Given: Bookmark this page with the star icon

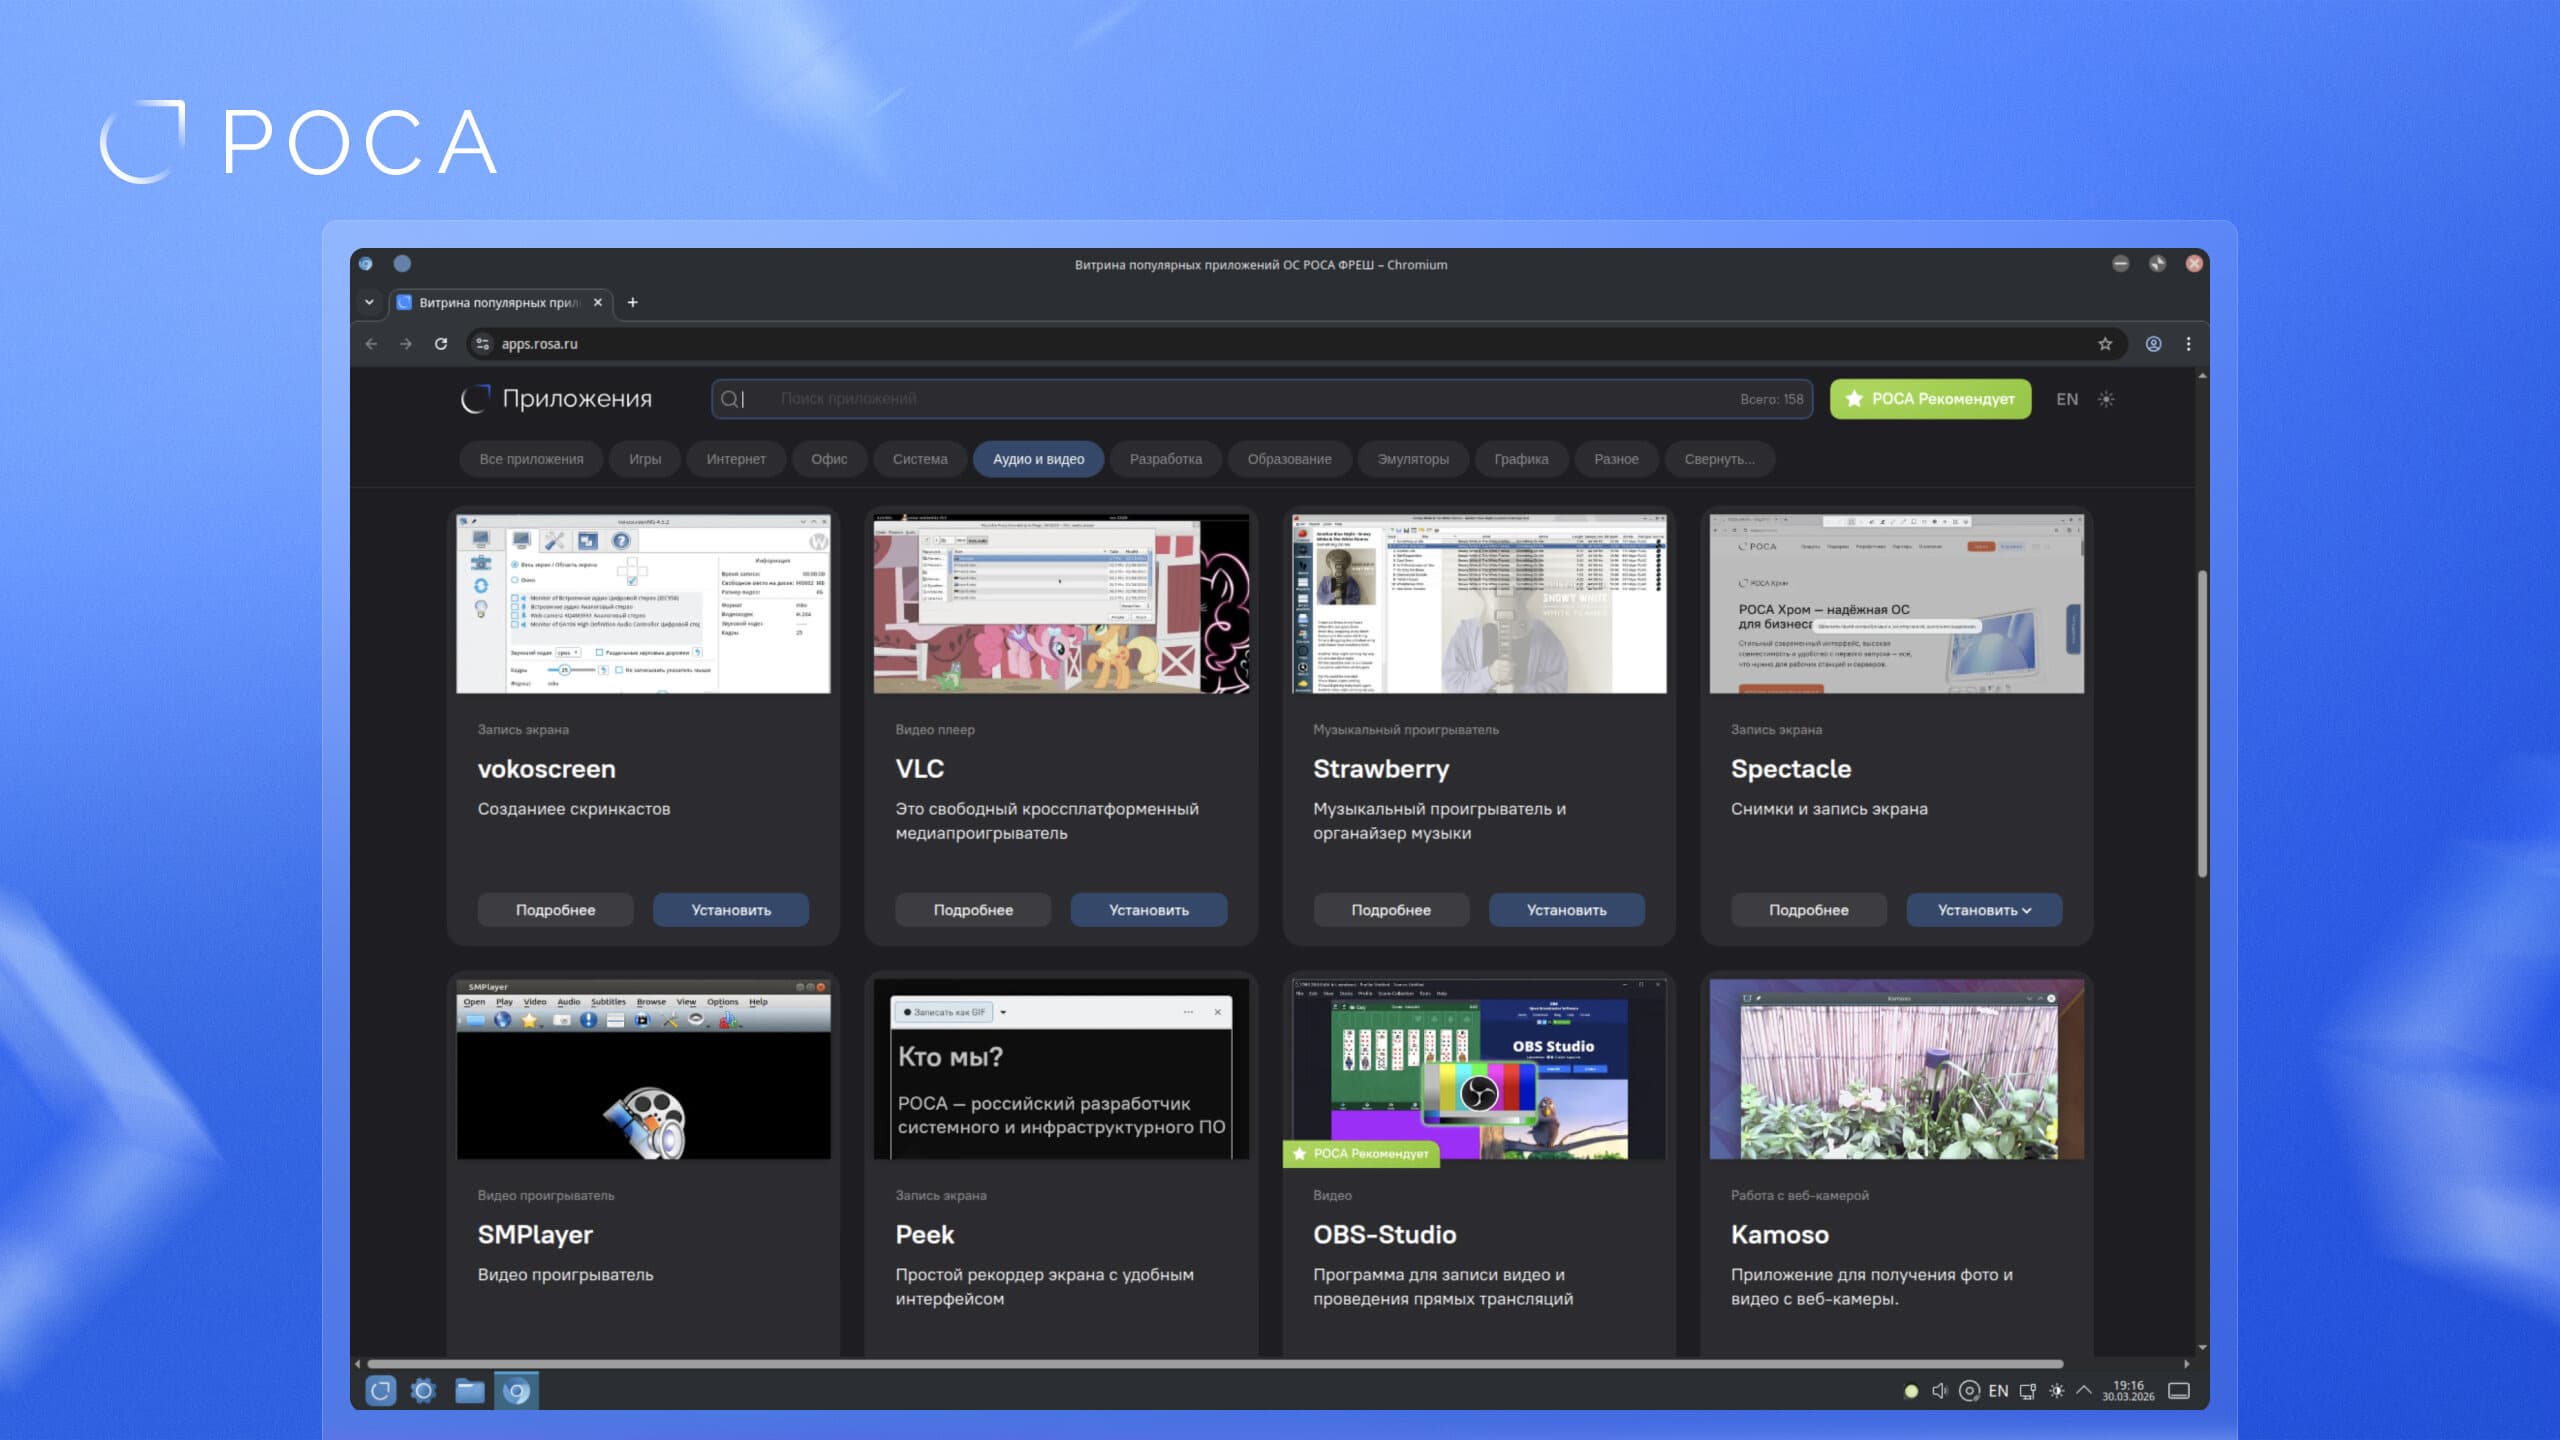Looking at the screenshot, I should (2105, 343).
